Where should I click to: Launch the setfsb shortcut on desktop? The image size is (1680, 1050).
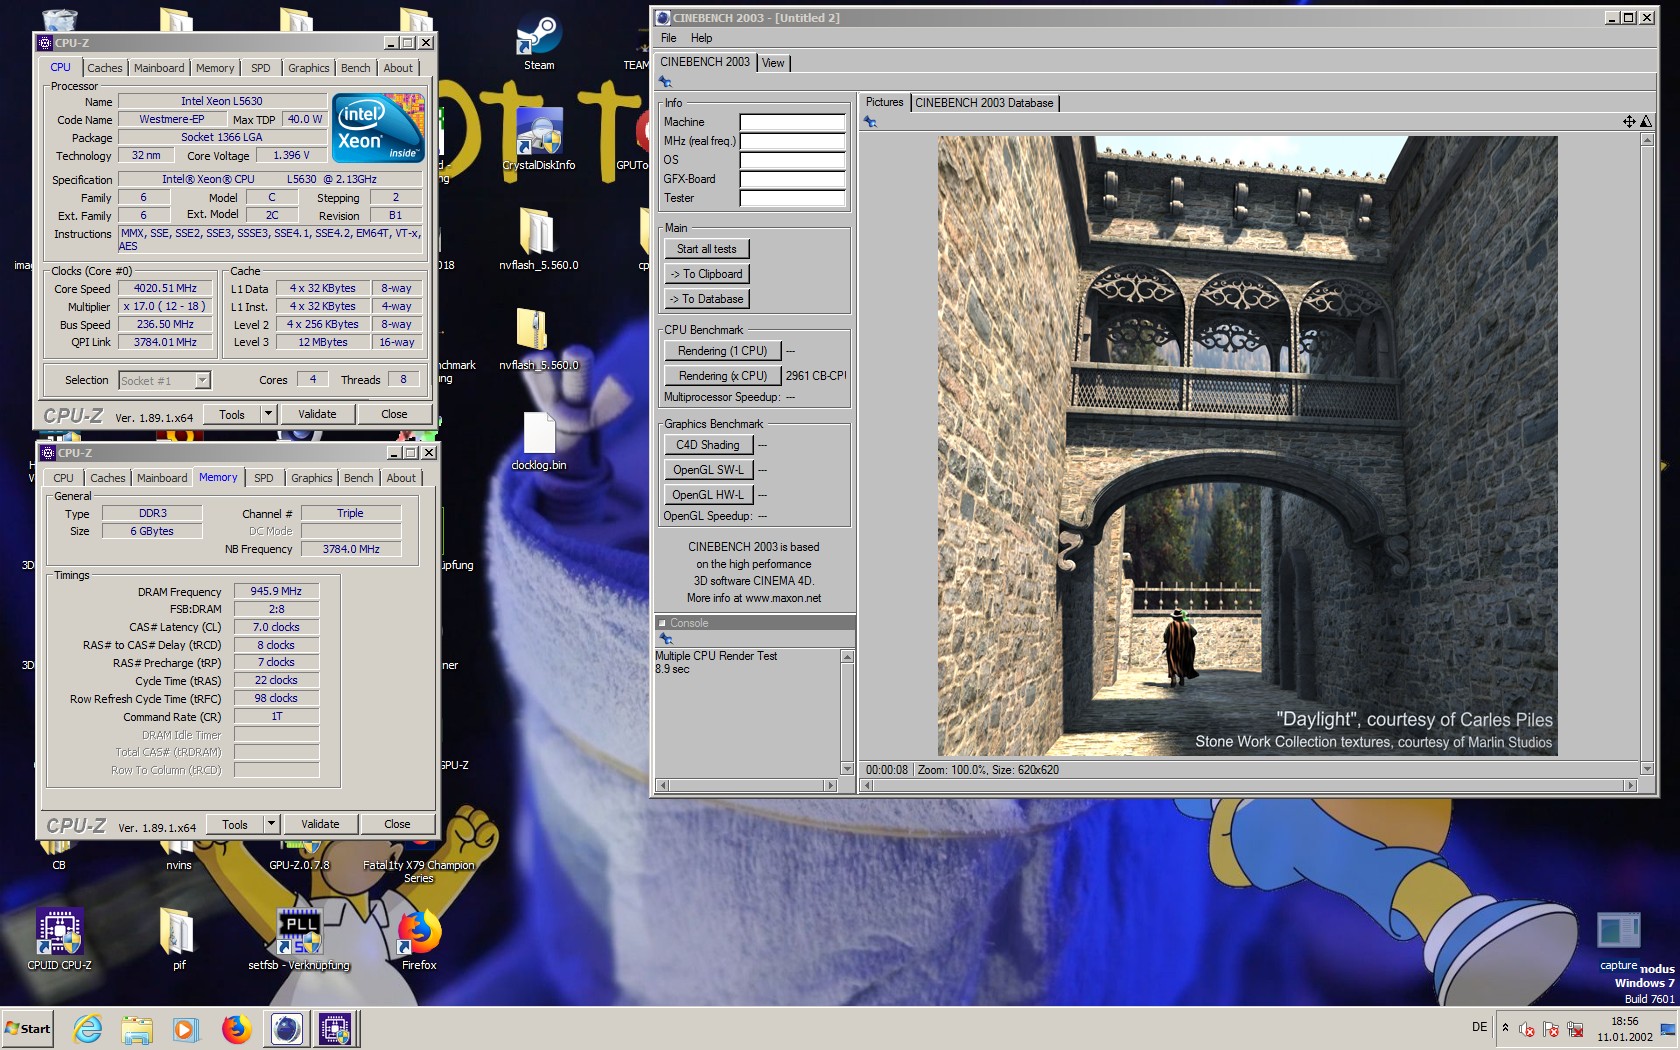pos(299,940)
